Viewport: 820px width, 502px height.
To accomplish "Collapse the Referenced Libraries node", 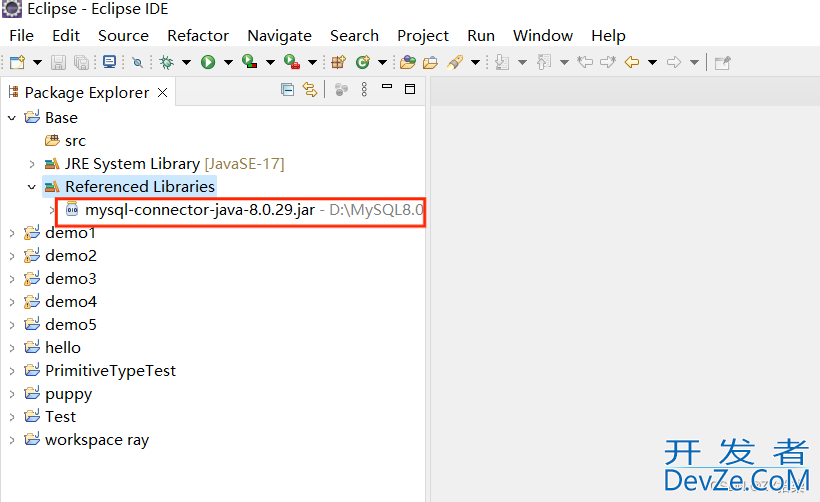I will pos(32,187).
